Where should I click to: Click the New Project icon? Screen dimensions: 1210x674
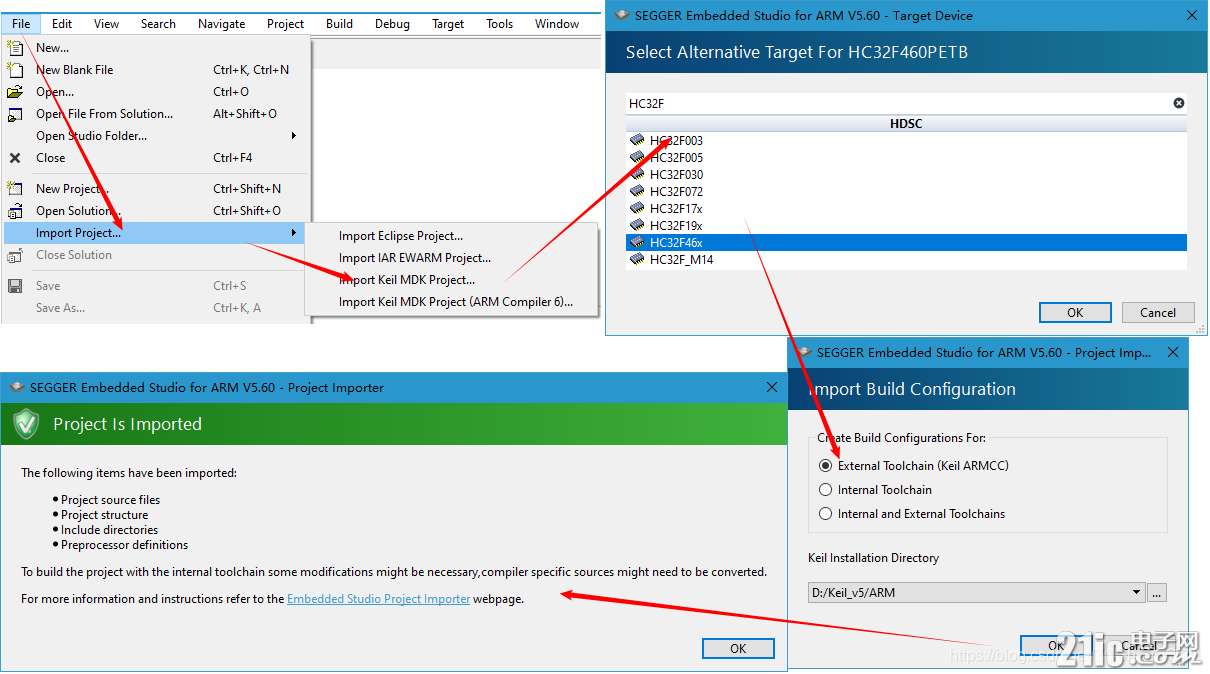coord(15,188)
